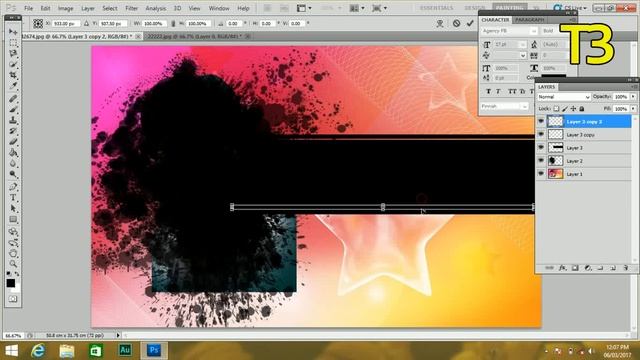Screen dimensions: 640x360
Task: Toggle the All Caps TT button
Action: [x=512, y=91]
